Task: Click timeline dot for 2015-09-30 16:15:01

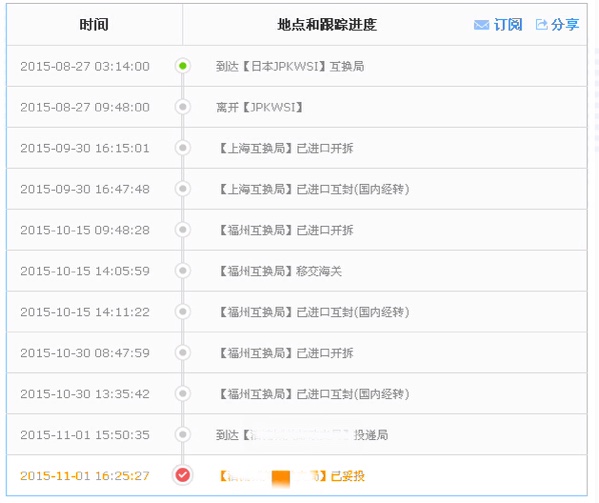Action: point(183,147)
